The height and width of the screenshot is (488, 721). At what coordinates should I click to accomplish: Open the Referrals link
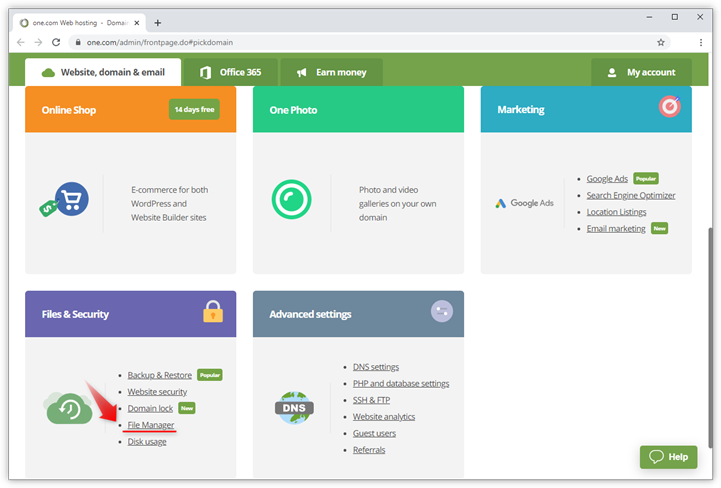tap(369, 450)
